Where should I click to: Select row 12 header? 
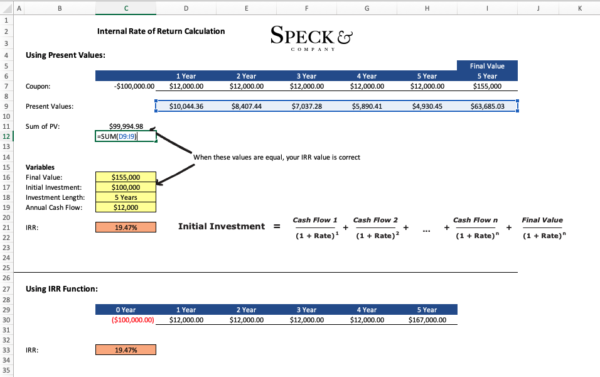pos(7,136)
